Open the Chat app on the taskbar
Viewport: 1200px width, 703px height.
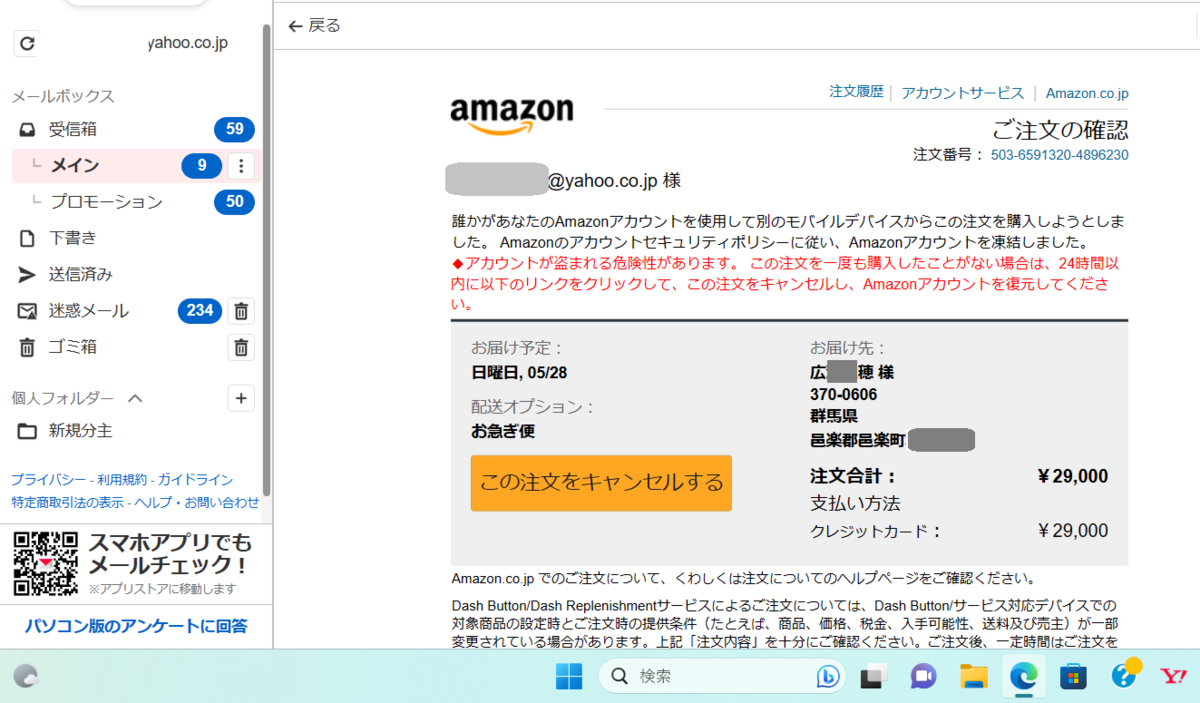click(924, 677)
